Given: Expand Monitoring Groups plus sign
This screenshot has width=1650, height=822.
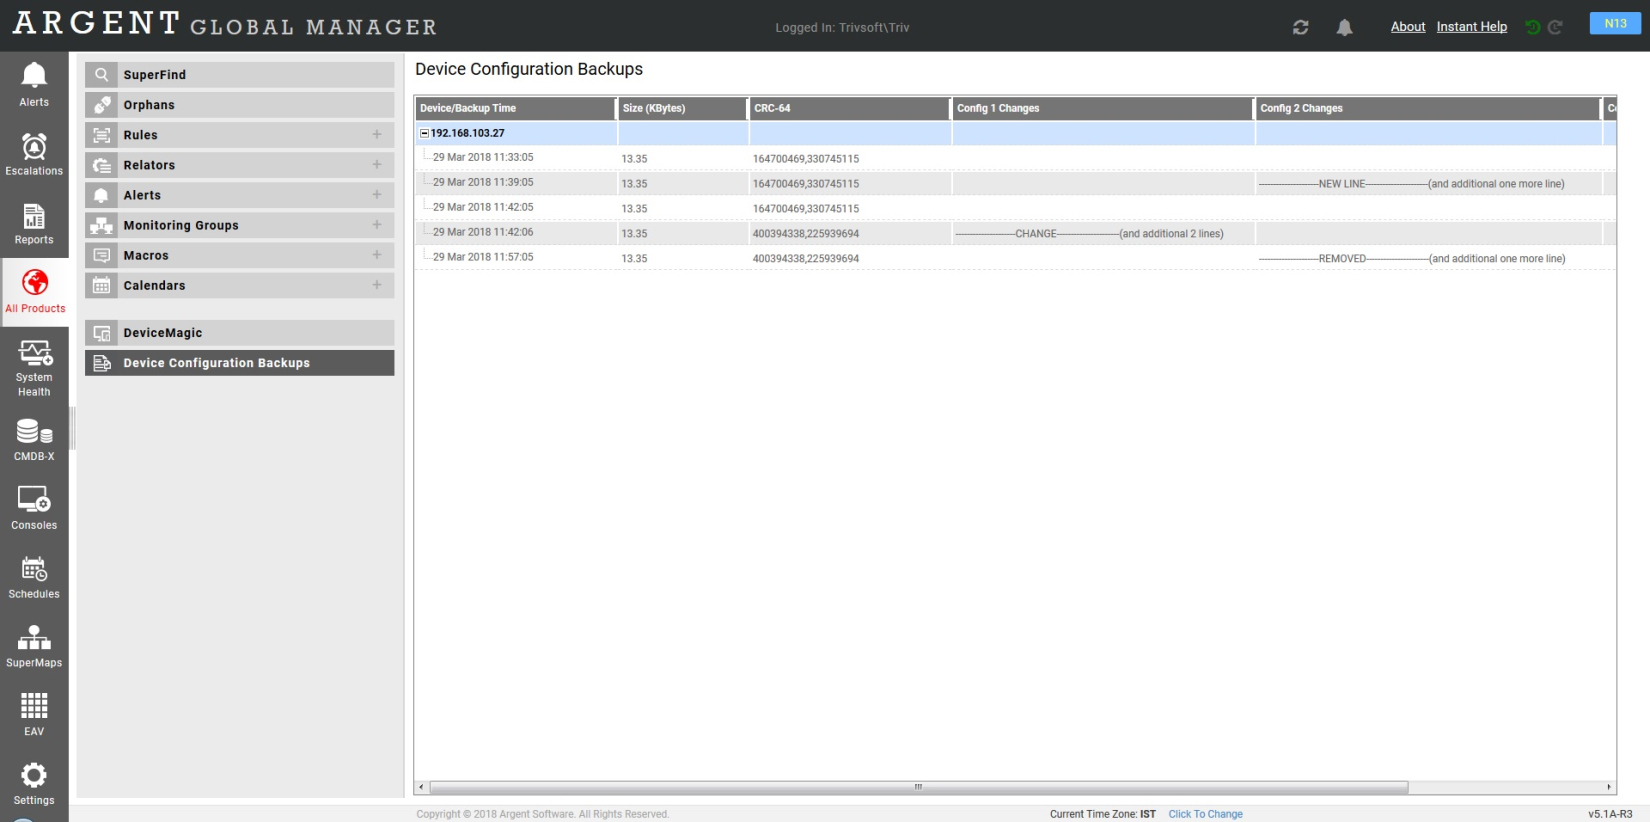Looking at the screenshot, I should click(377, 225).
